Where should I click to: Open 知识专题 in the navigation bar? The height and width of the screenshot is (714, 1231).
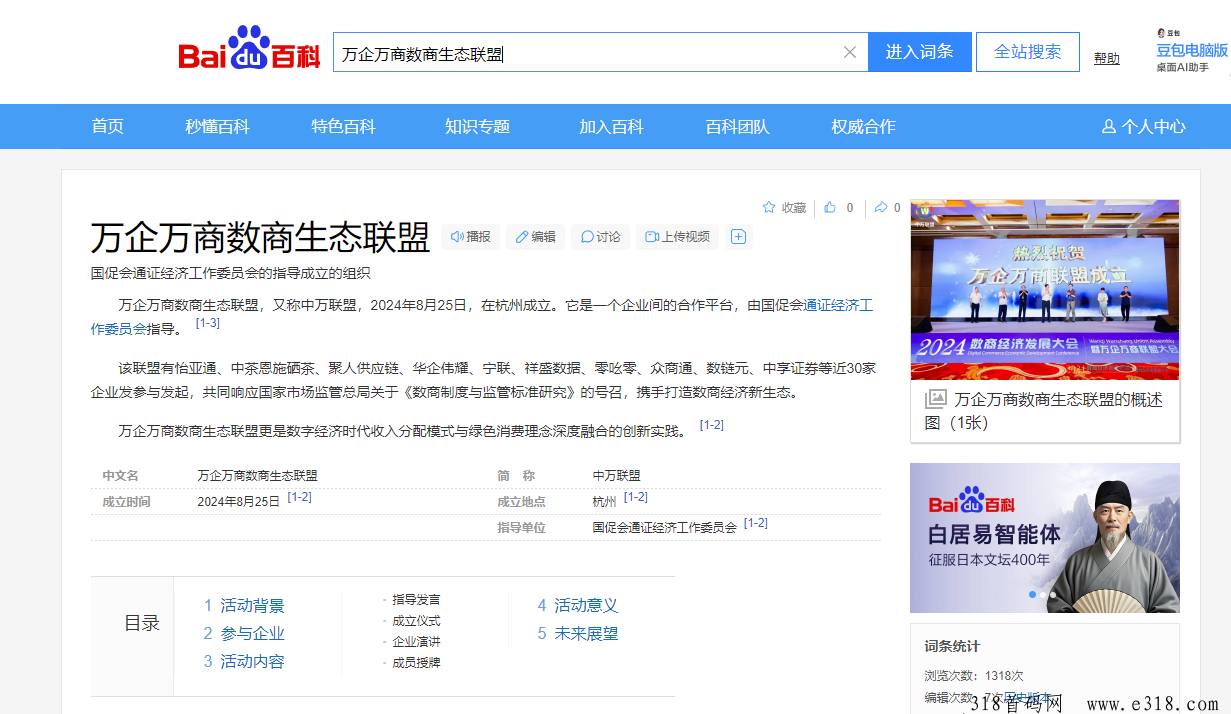coord(477,127)
